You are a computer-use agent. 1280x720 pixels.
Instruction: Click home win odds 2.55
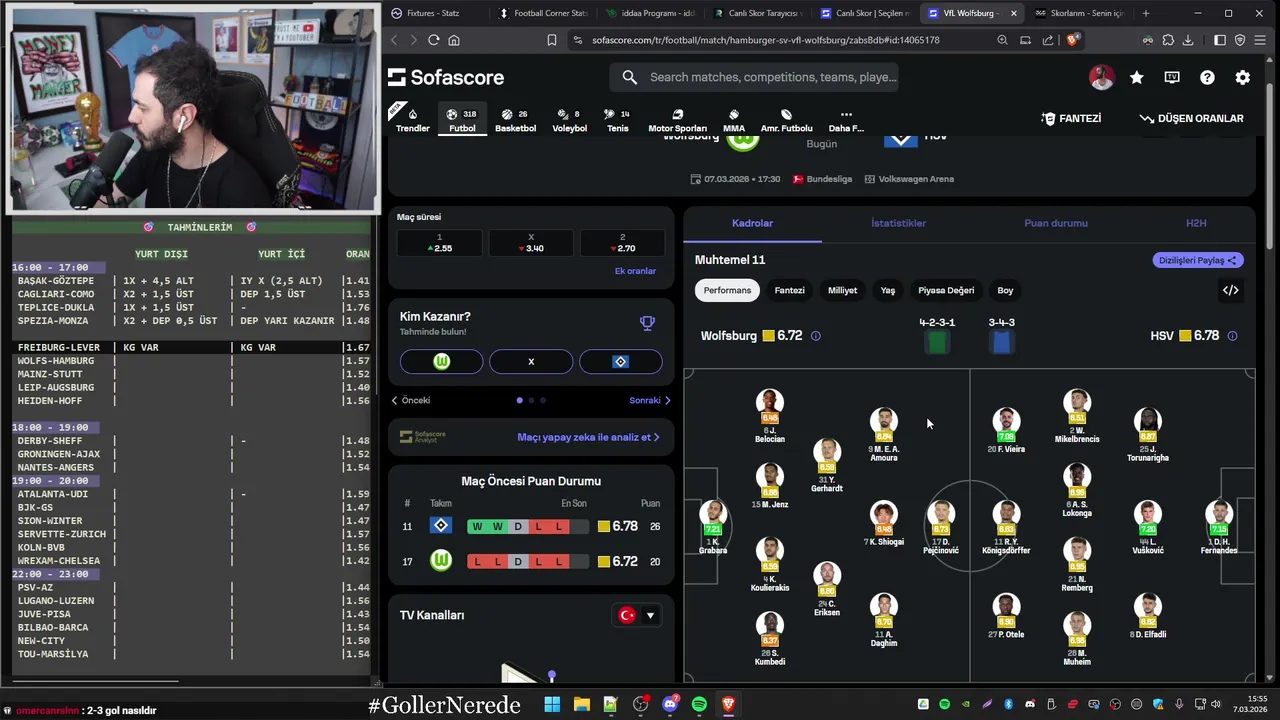(x=439, y=243)
